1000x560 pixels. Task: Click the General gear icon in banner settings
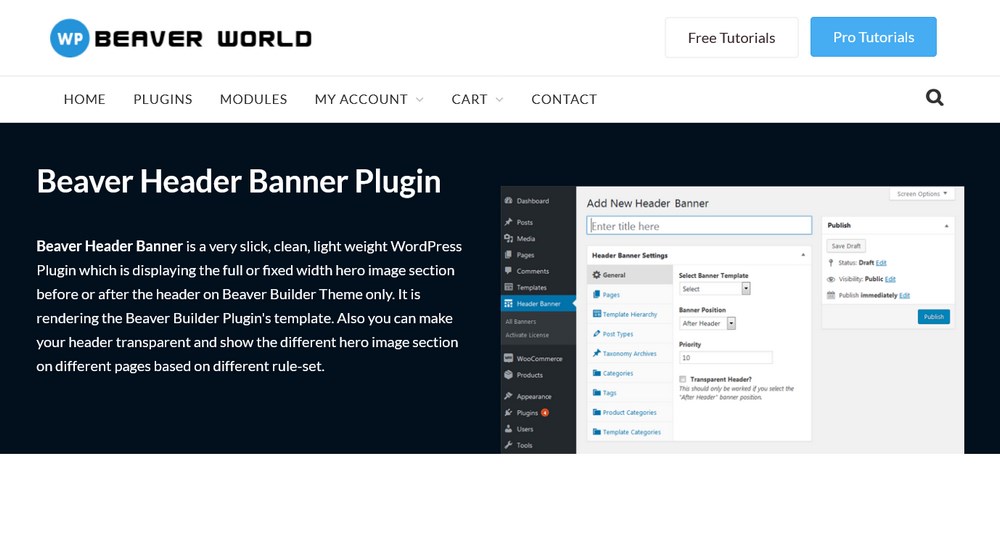pos(596,275)
